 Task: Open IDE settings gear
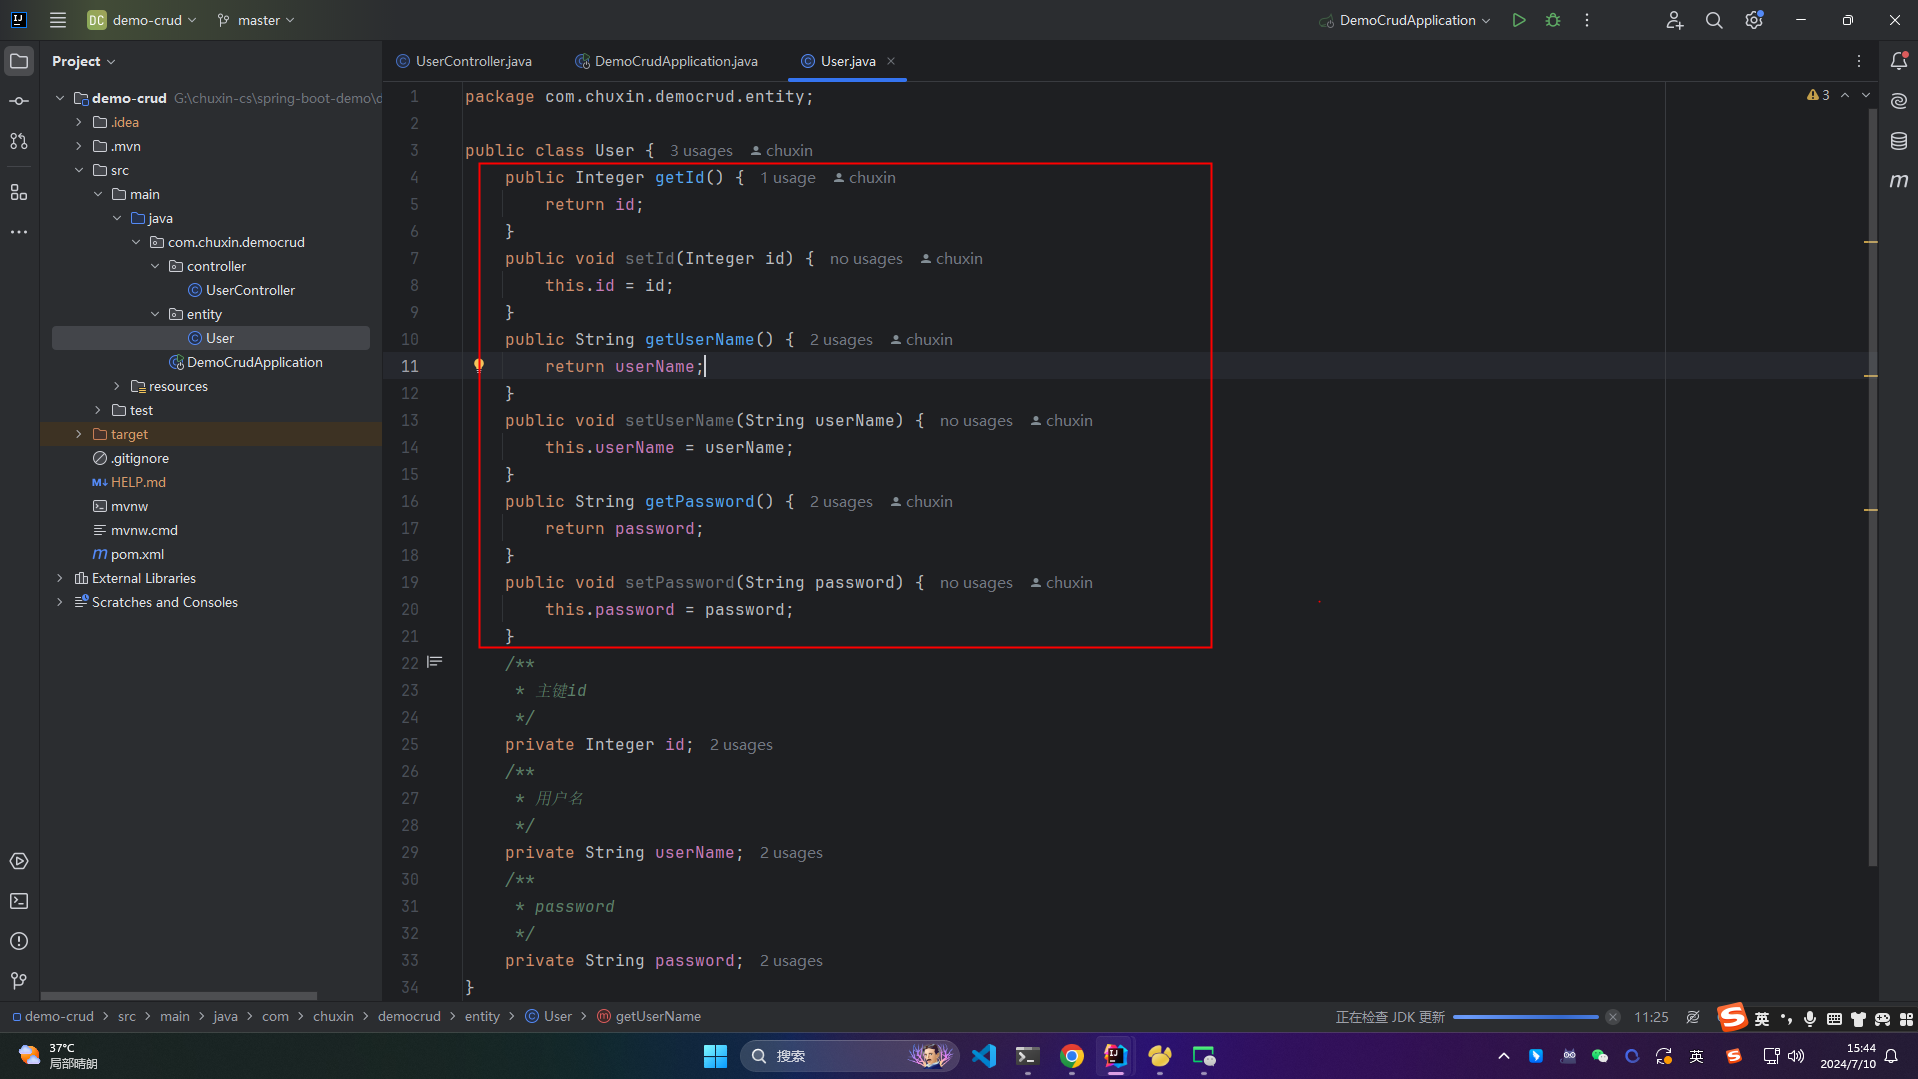tap(1754, 20)
